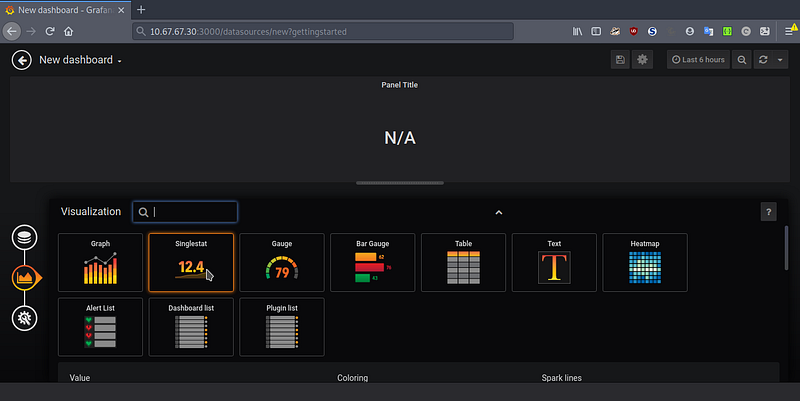Open the General settings tab icon
Screen dimensions: 800x401
24,318
